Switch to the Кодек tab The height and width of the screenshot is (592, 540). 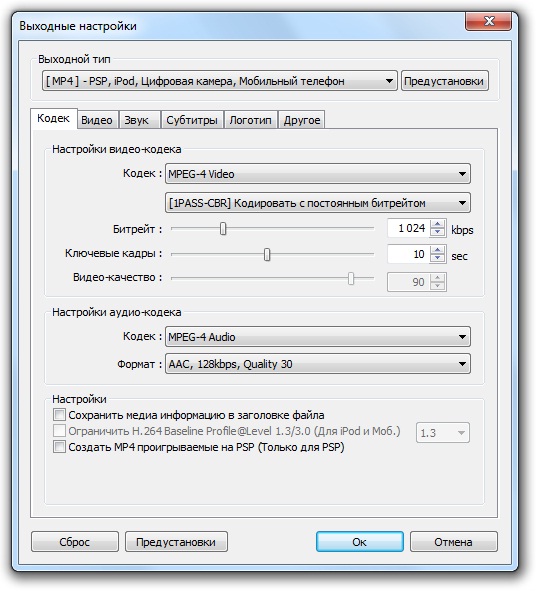tap(54, 119)
